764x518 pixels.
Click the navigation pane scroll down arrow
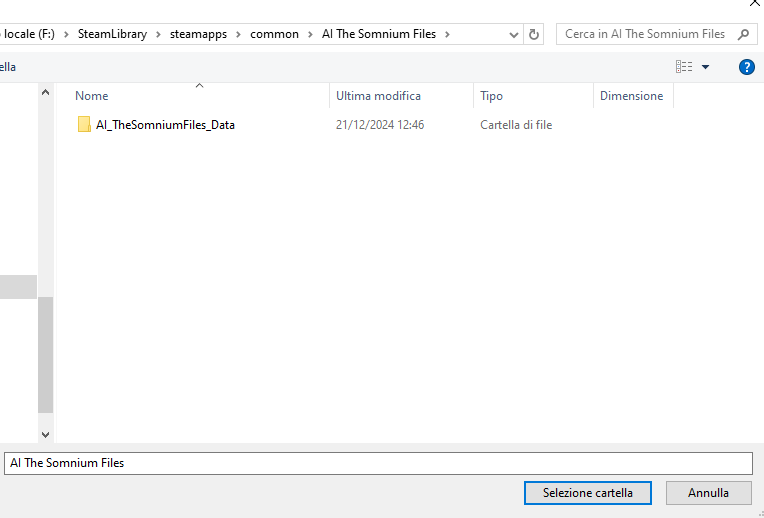[45, 434]
